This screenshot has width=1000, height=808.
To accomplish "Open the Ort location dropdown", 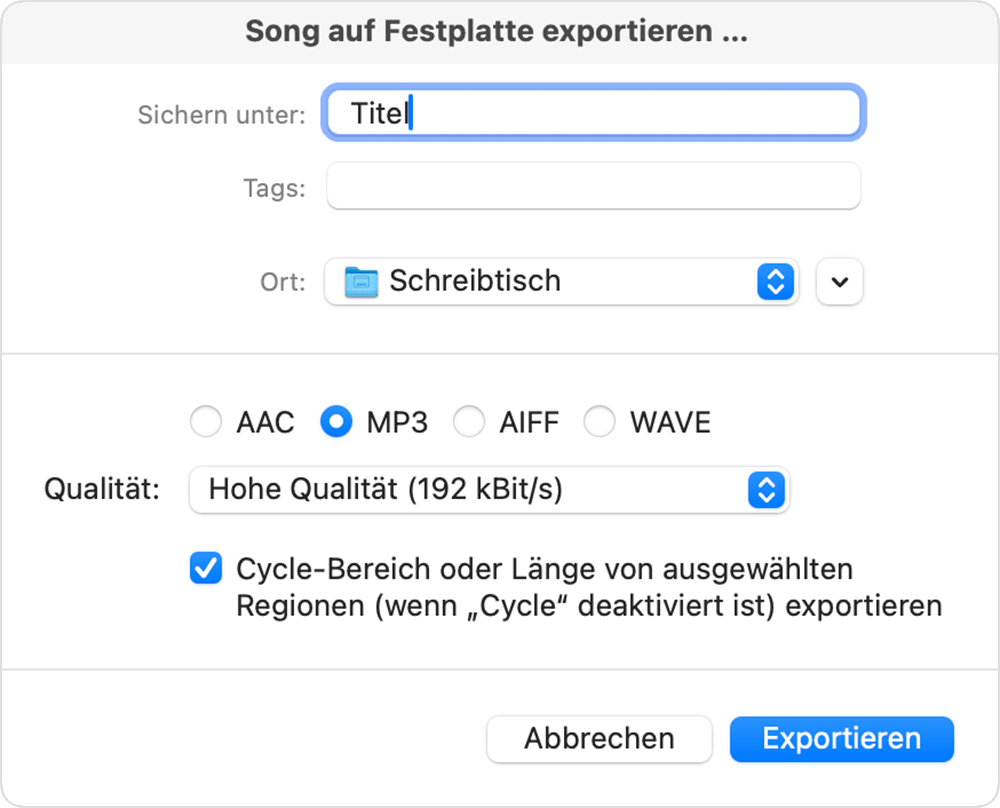I will point(560,281).
